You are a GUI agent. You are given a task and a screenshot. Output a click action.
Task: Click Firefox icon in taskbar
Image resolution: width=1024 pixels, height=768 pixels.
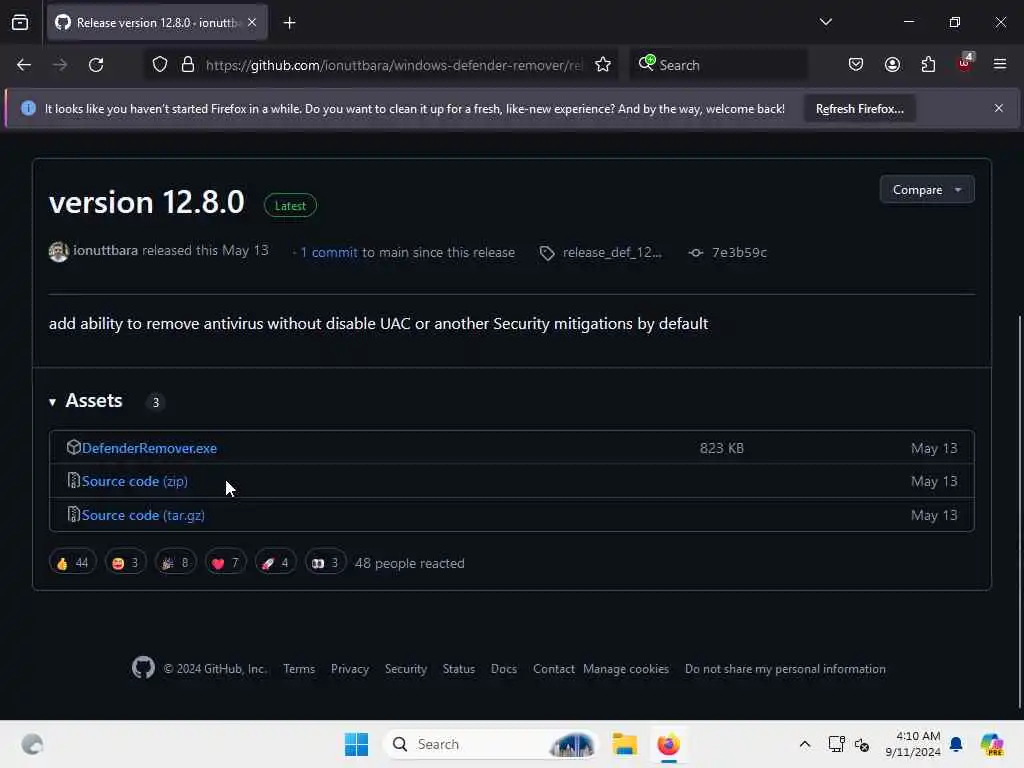point(668,744)
